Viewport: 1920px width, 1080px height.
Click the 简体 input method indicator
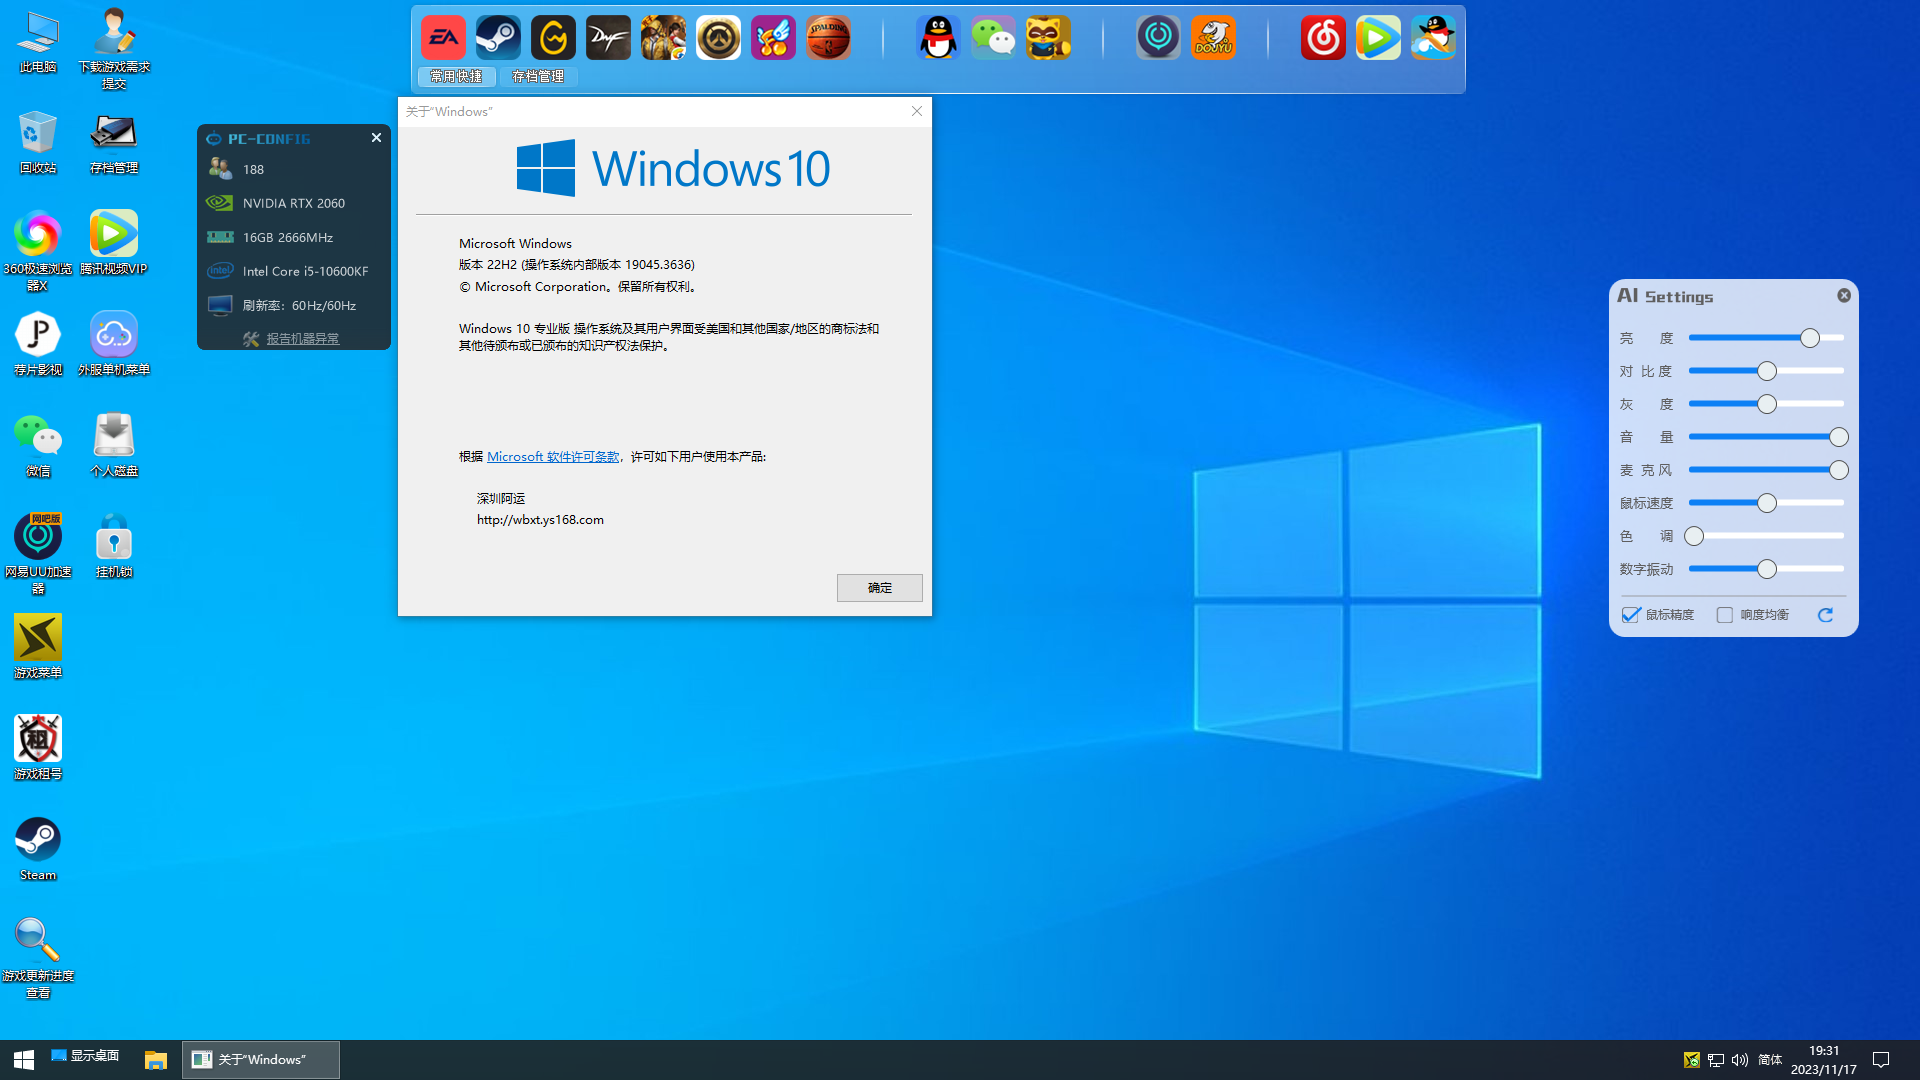point(1770,1060)
